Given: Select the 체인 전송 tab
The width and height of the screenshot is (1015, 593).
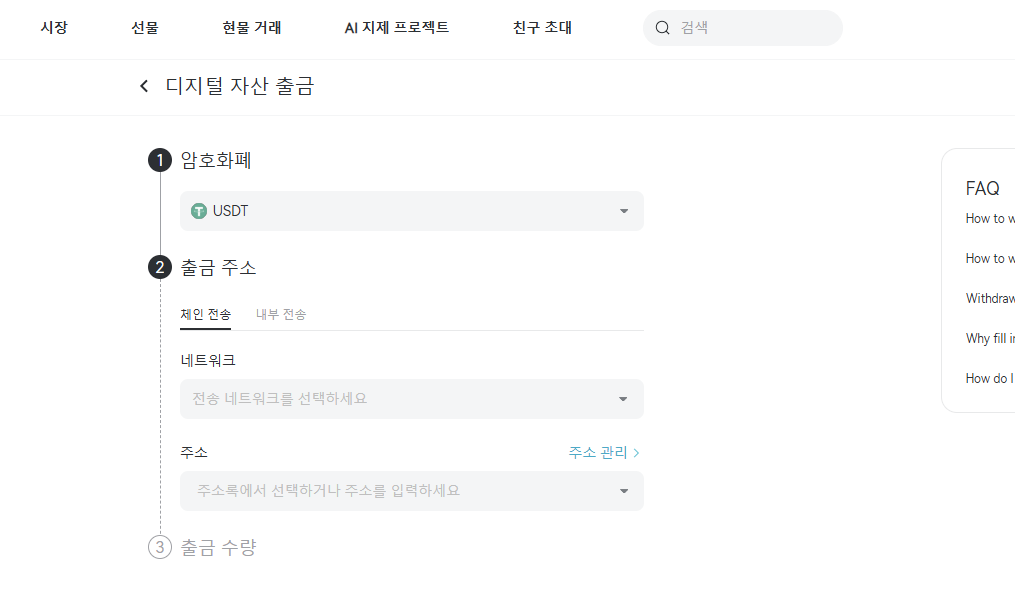Looking at the screenshot, I should click(x=205, y=314).
